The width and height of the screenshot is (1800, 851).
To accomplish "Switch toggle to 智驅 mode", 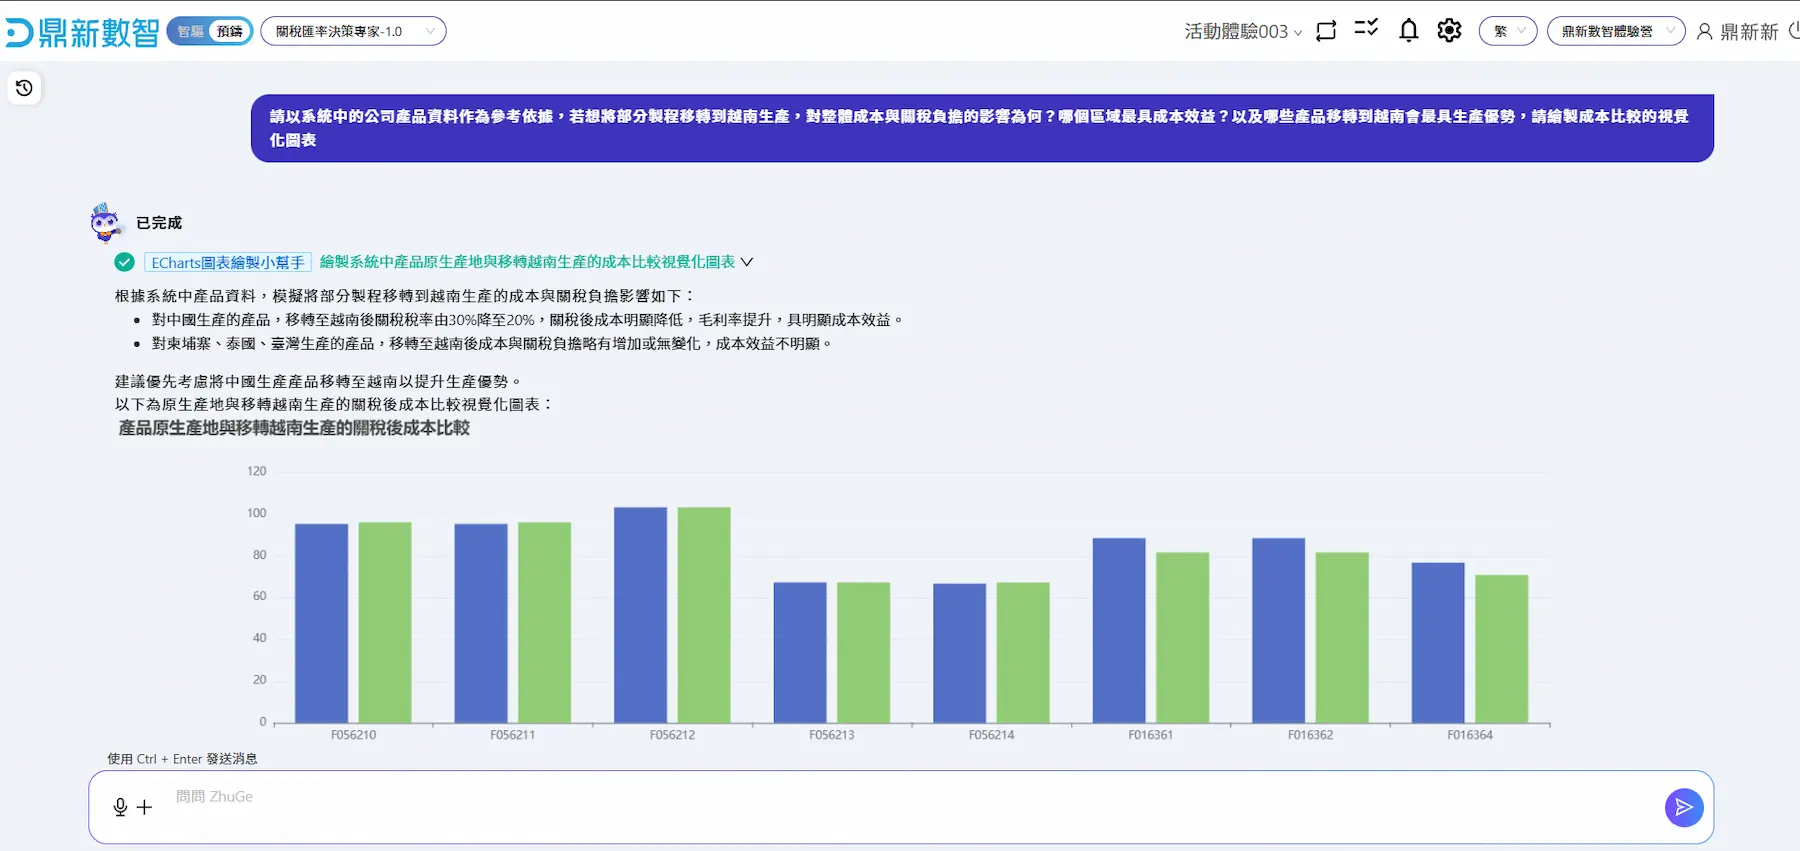I will pyautogui.click(x=190, y=31).
